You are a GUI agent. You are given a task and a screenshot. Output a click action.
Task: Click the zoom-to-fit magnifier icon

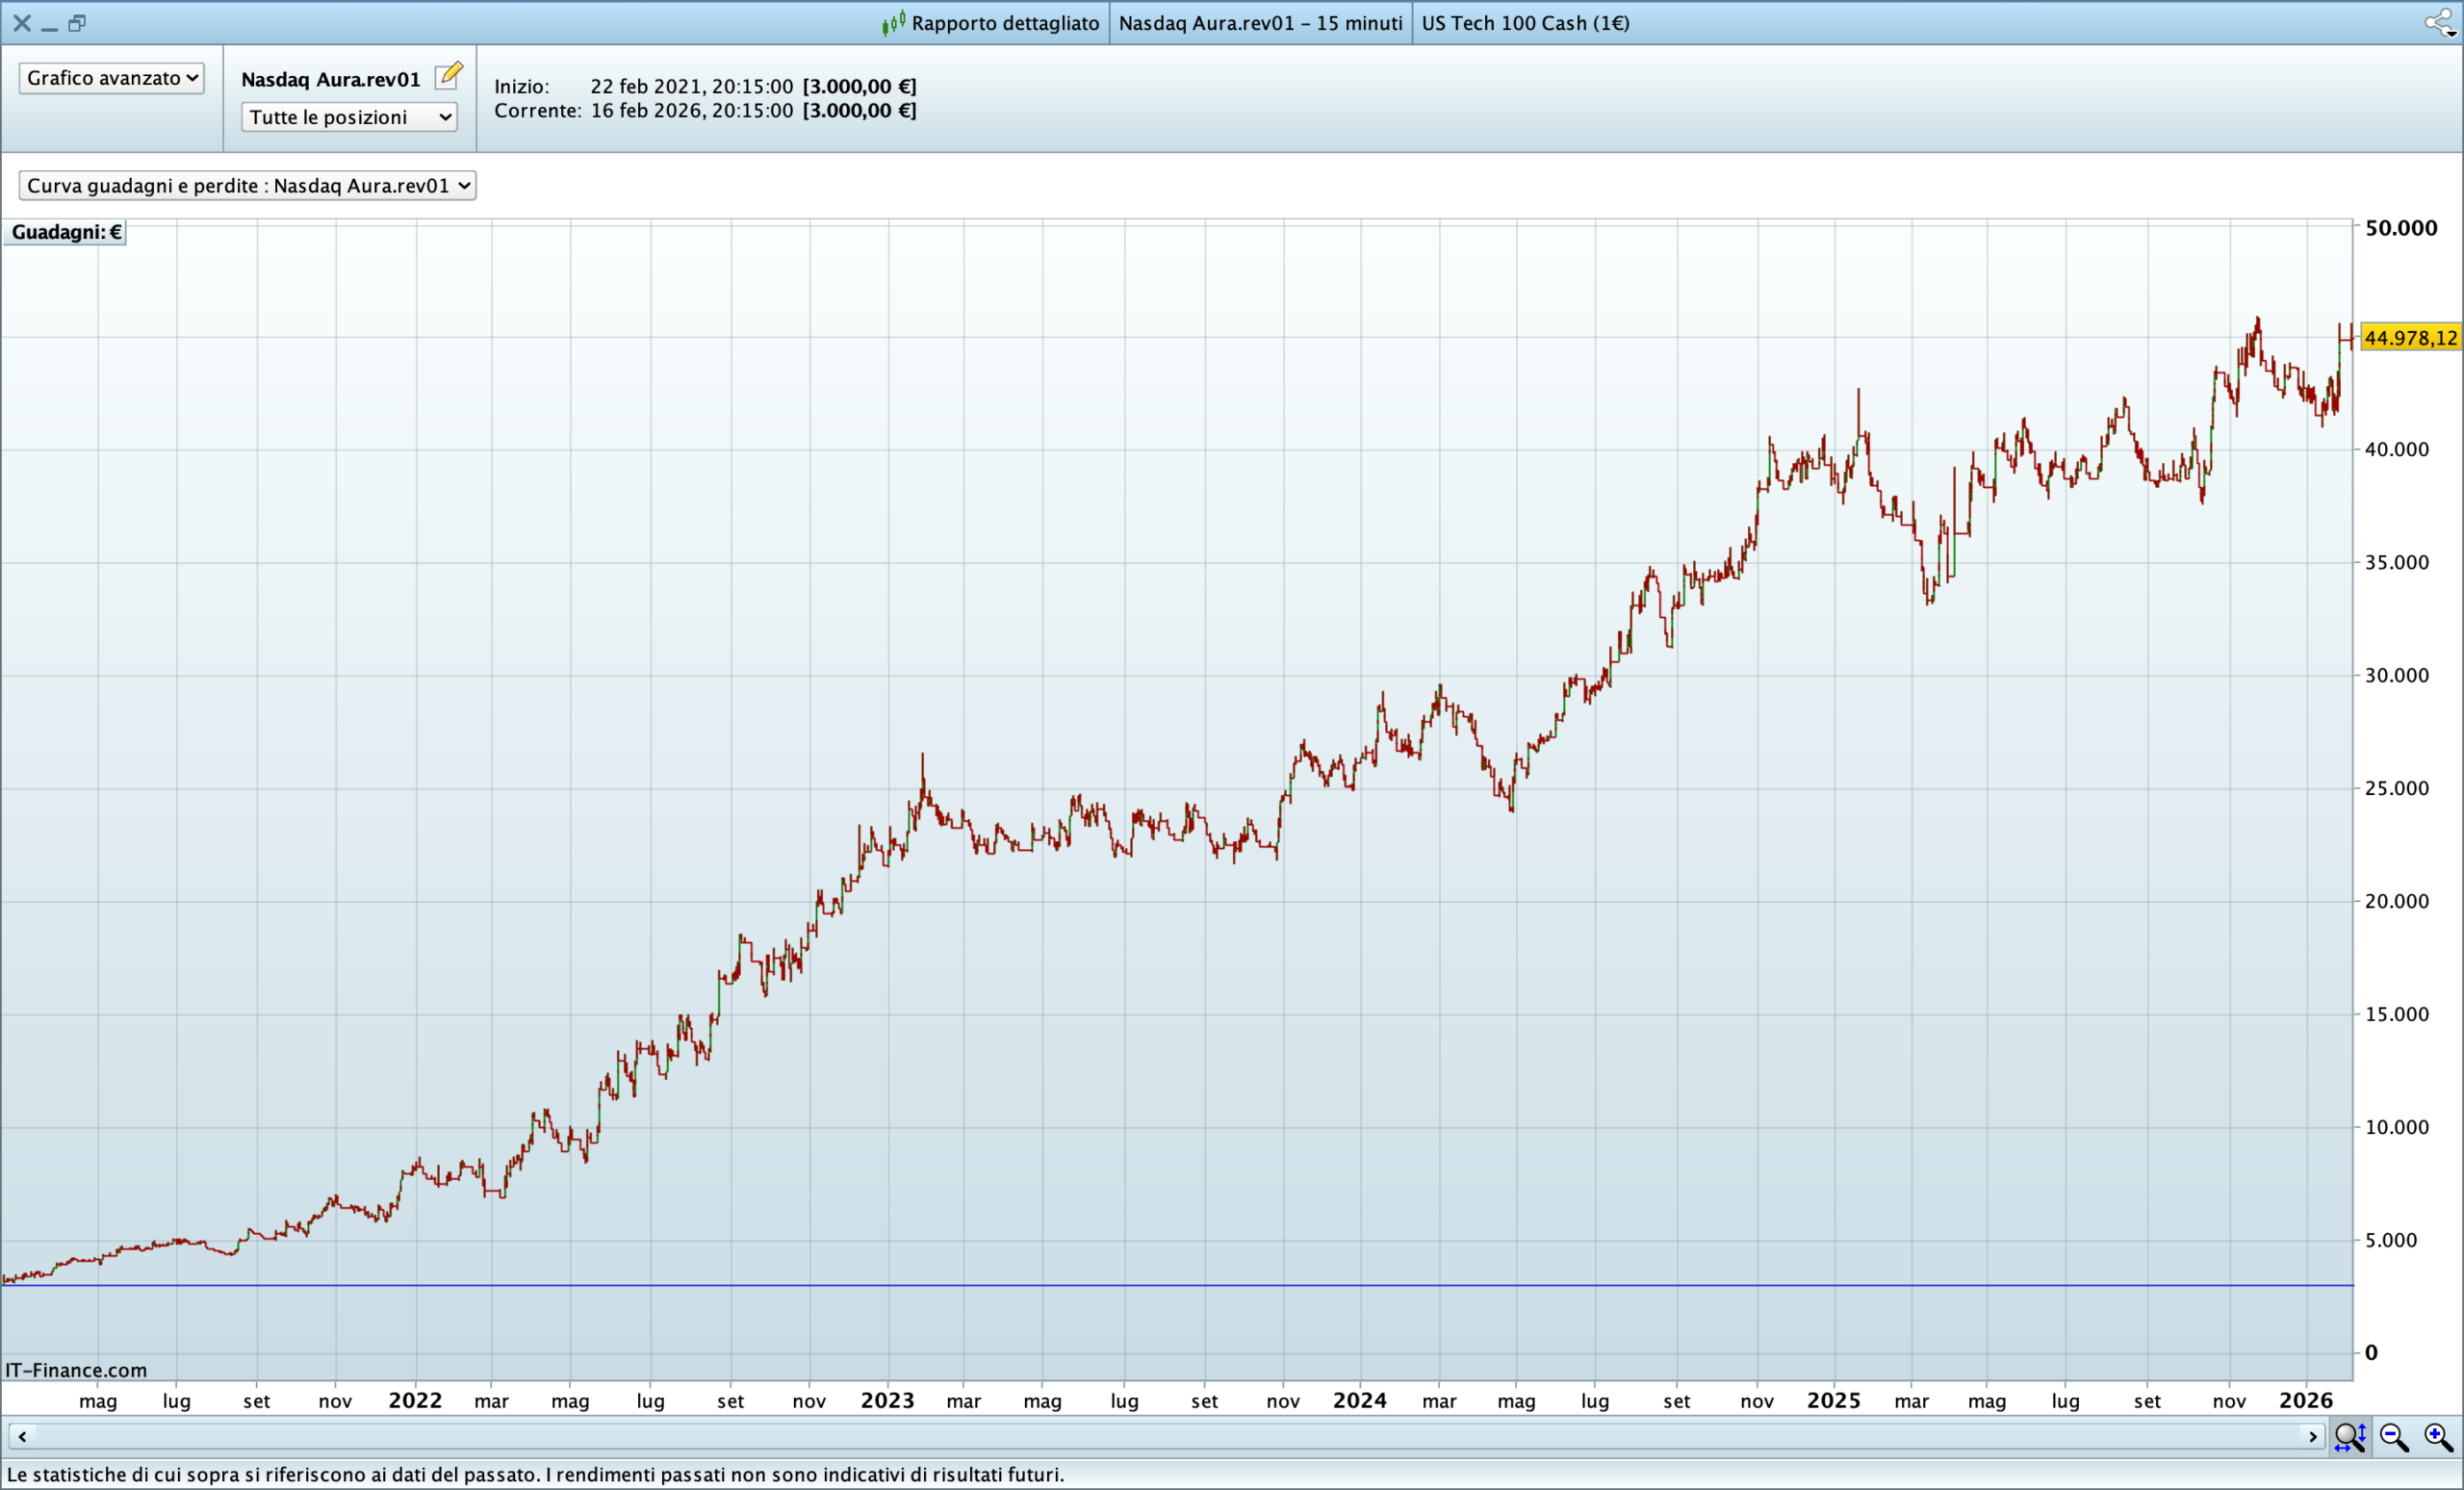[x=2349, y=1437]
